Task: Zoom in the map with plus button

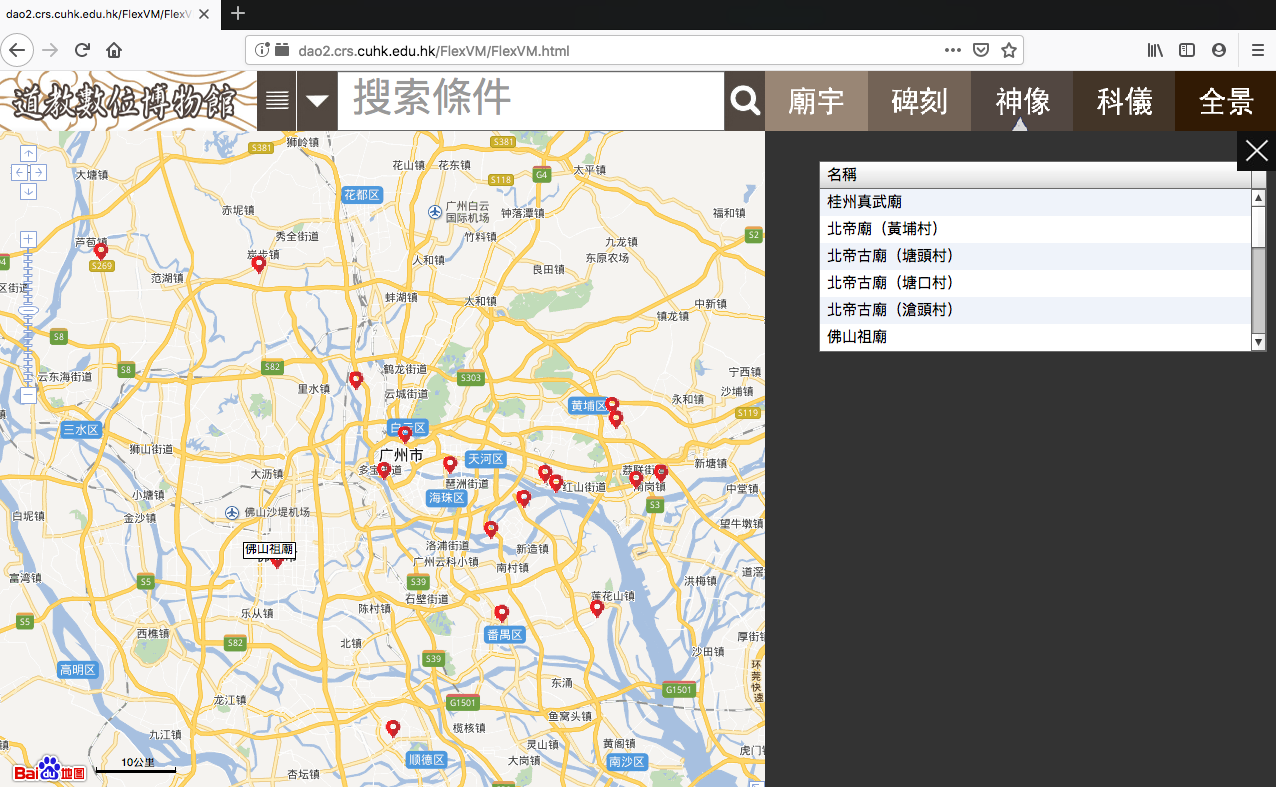Action: [28, 239]
